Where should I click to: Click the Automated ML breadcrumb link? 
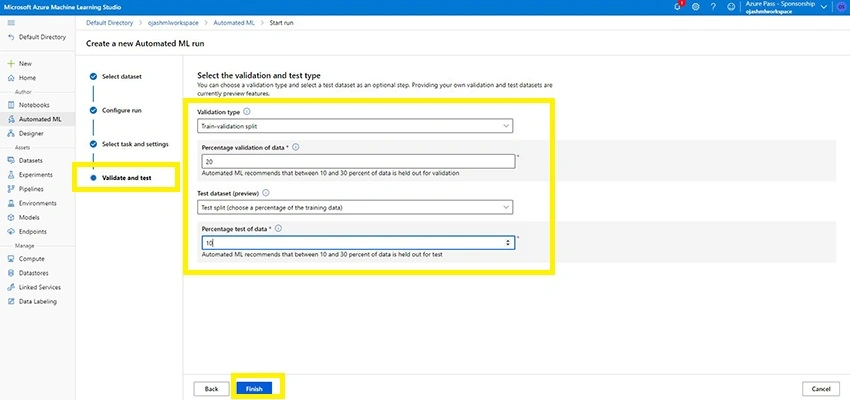234,23
